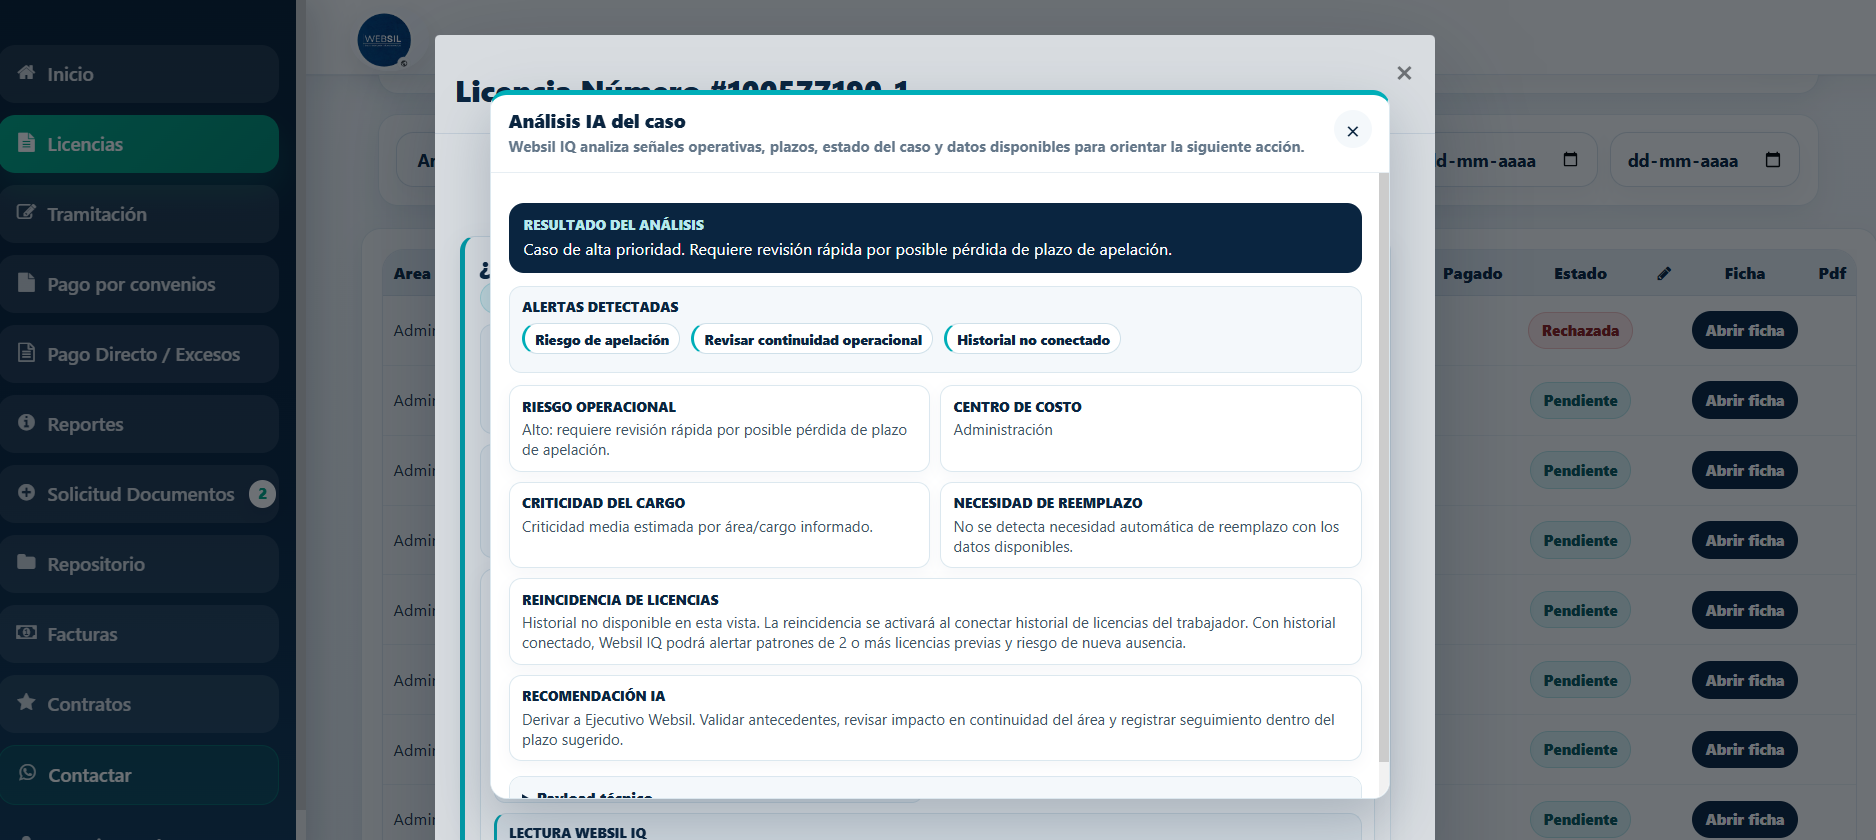The image size is (1876, 840).
Task: Click the money icon beside Facturas
Action: click(x=27, y=633)
